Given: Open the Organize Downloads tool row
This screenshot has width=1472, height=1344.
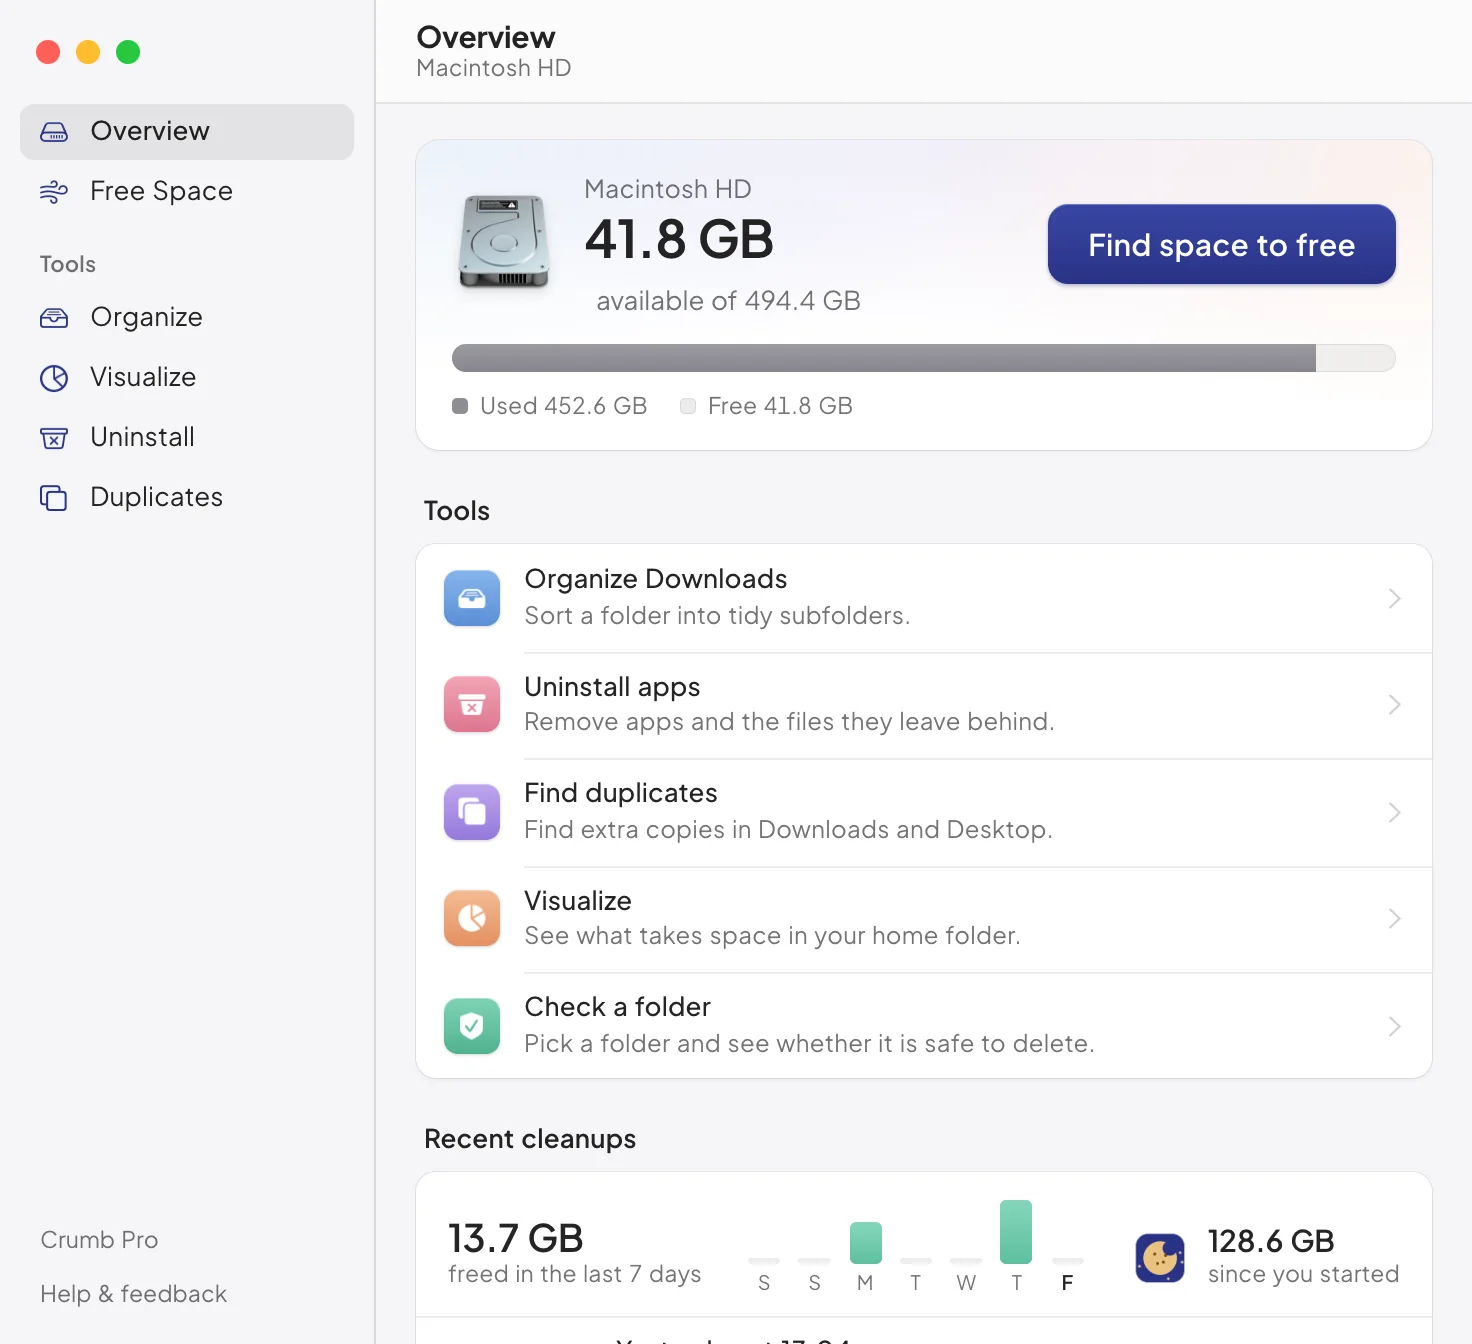Looking at the screenshot, I should (924, 598).
